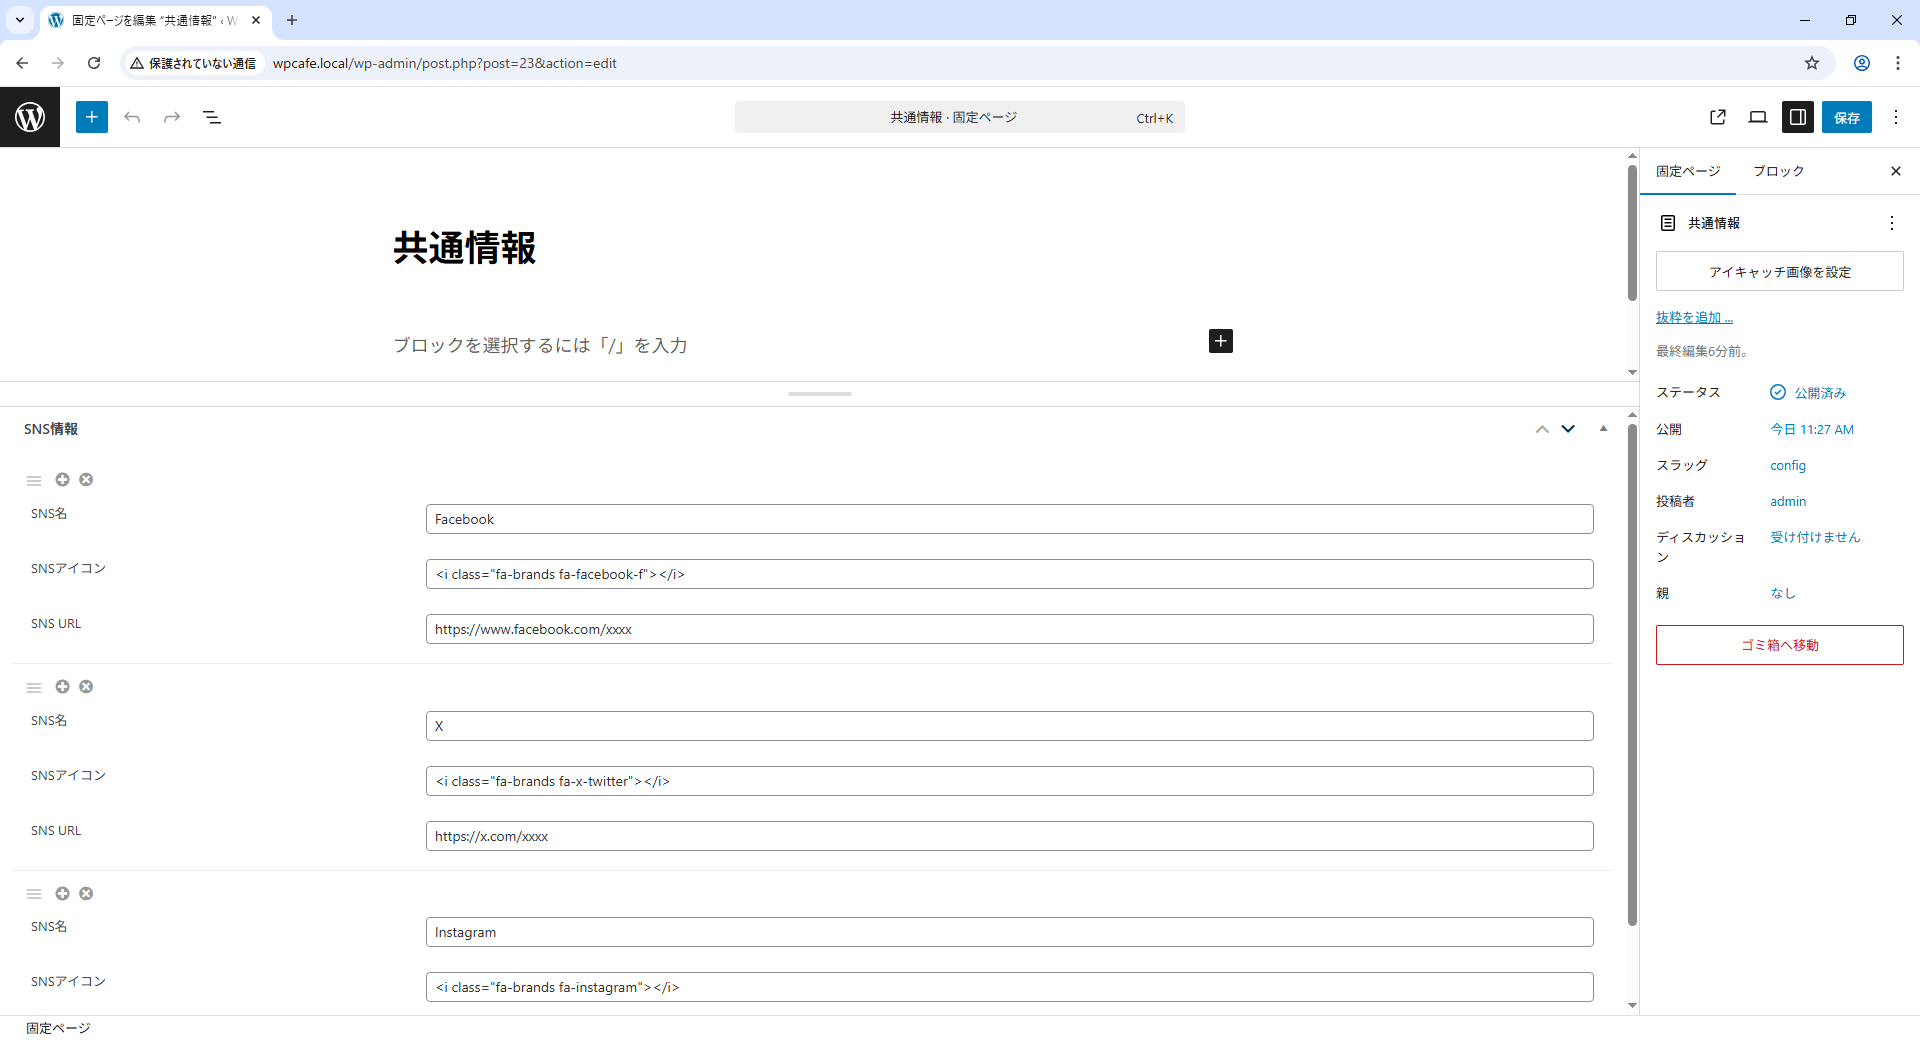View the page in new tab
The image size is (1920, 1040).
1718,117
